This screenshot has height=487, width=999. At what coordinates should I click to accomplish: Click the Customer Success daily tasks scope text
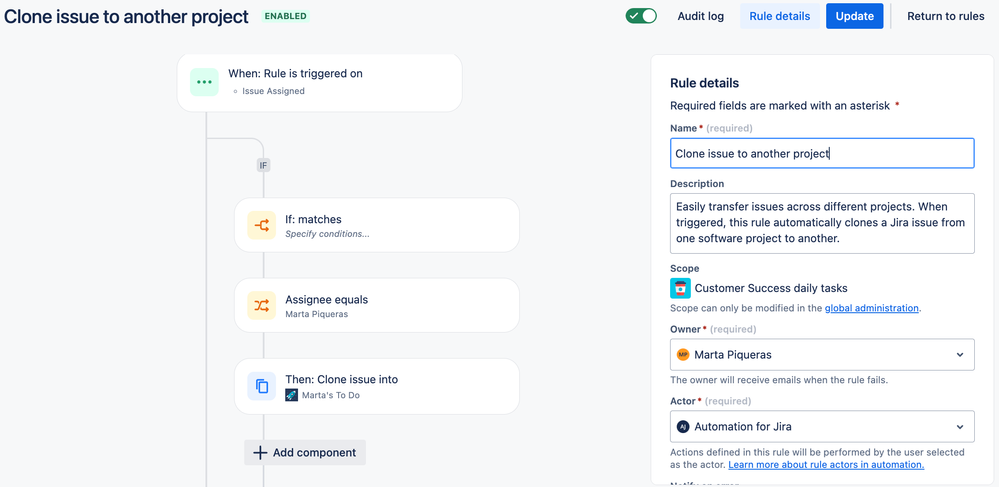click(x=771, y=288)
